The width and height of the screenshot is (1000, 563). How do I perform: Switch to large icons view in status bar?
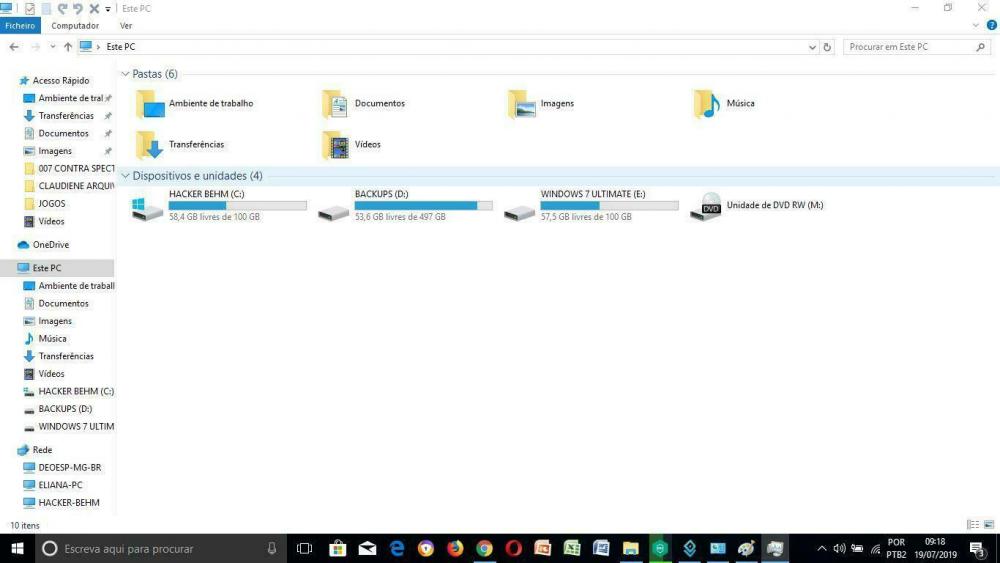coord(988,525)
